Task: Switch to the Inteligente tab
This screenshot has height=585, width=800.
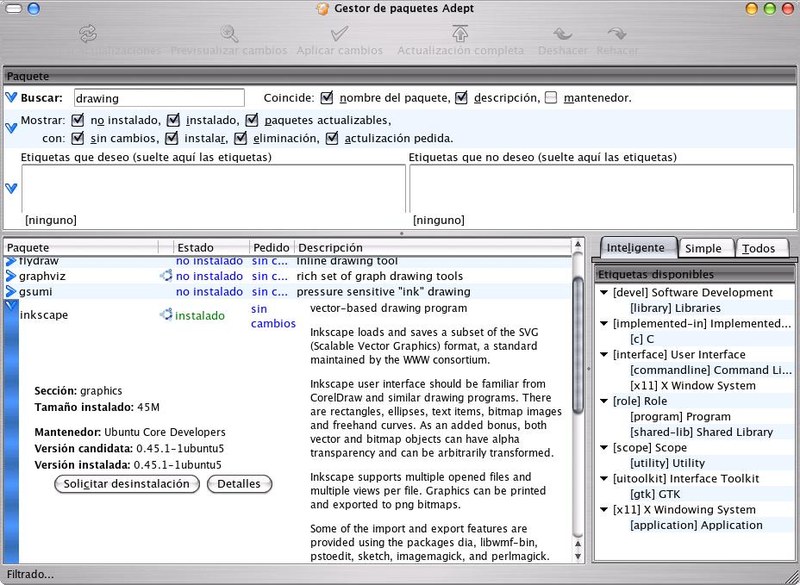Action: point(639,248)
